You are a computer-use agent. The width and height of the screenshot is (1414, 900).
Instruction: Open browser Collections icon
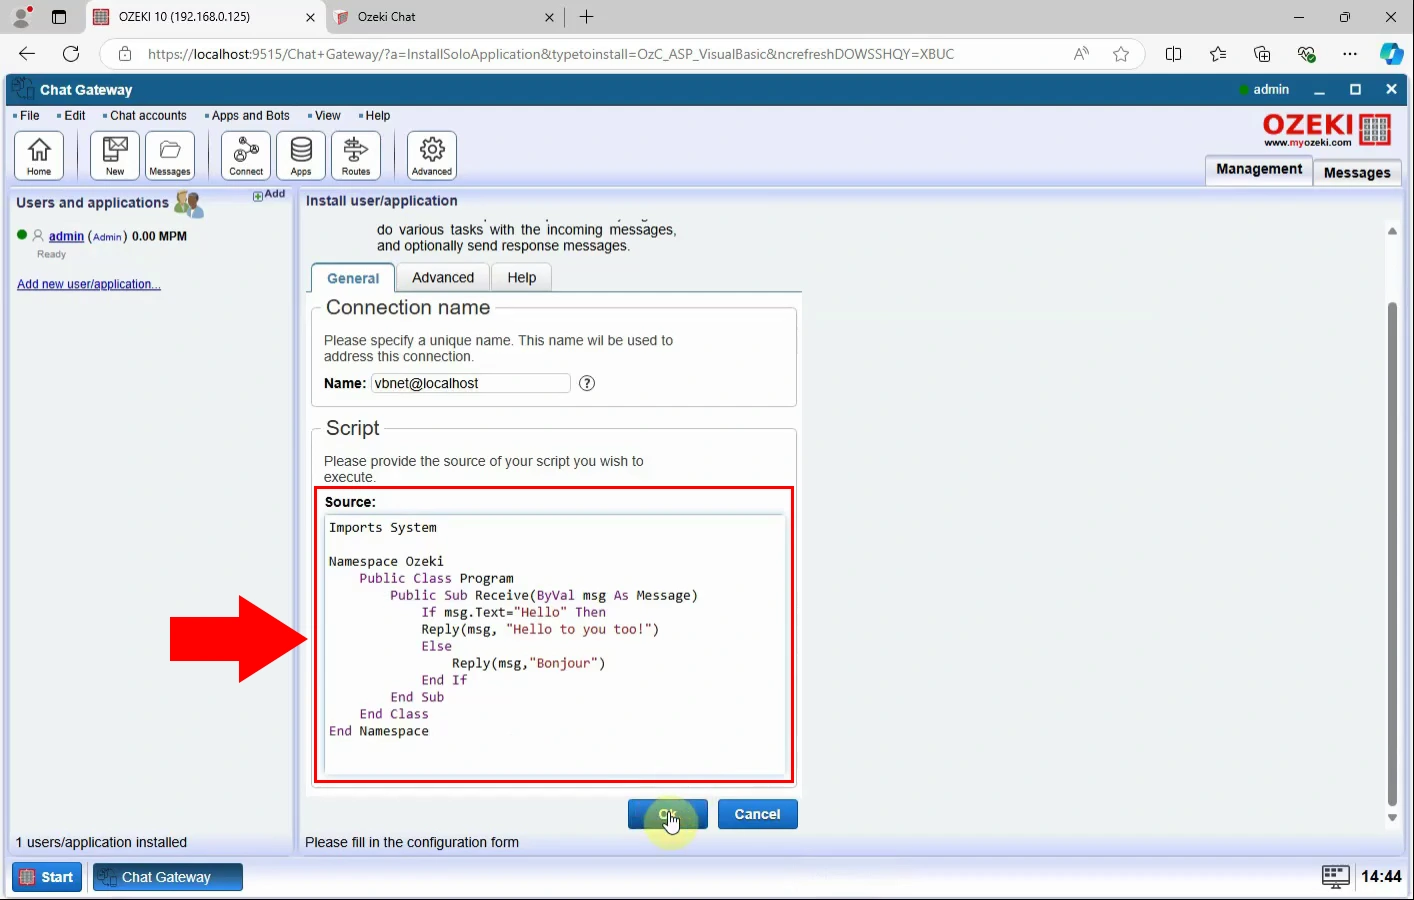1262,54
